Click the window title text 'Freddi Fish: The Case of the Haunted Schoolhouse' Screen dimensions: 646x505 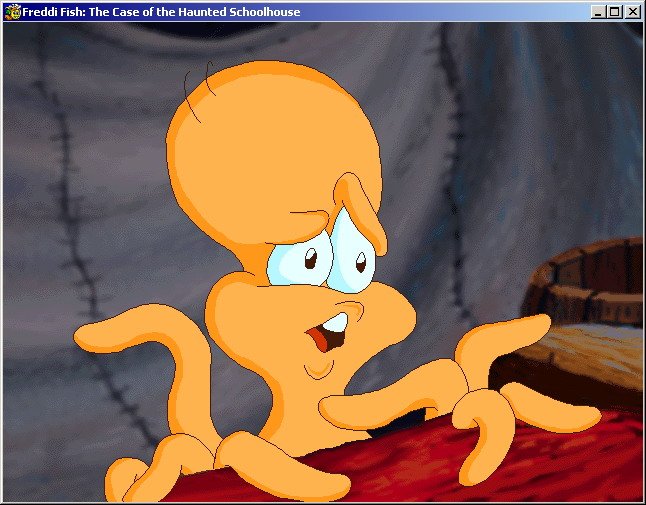161,12
